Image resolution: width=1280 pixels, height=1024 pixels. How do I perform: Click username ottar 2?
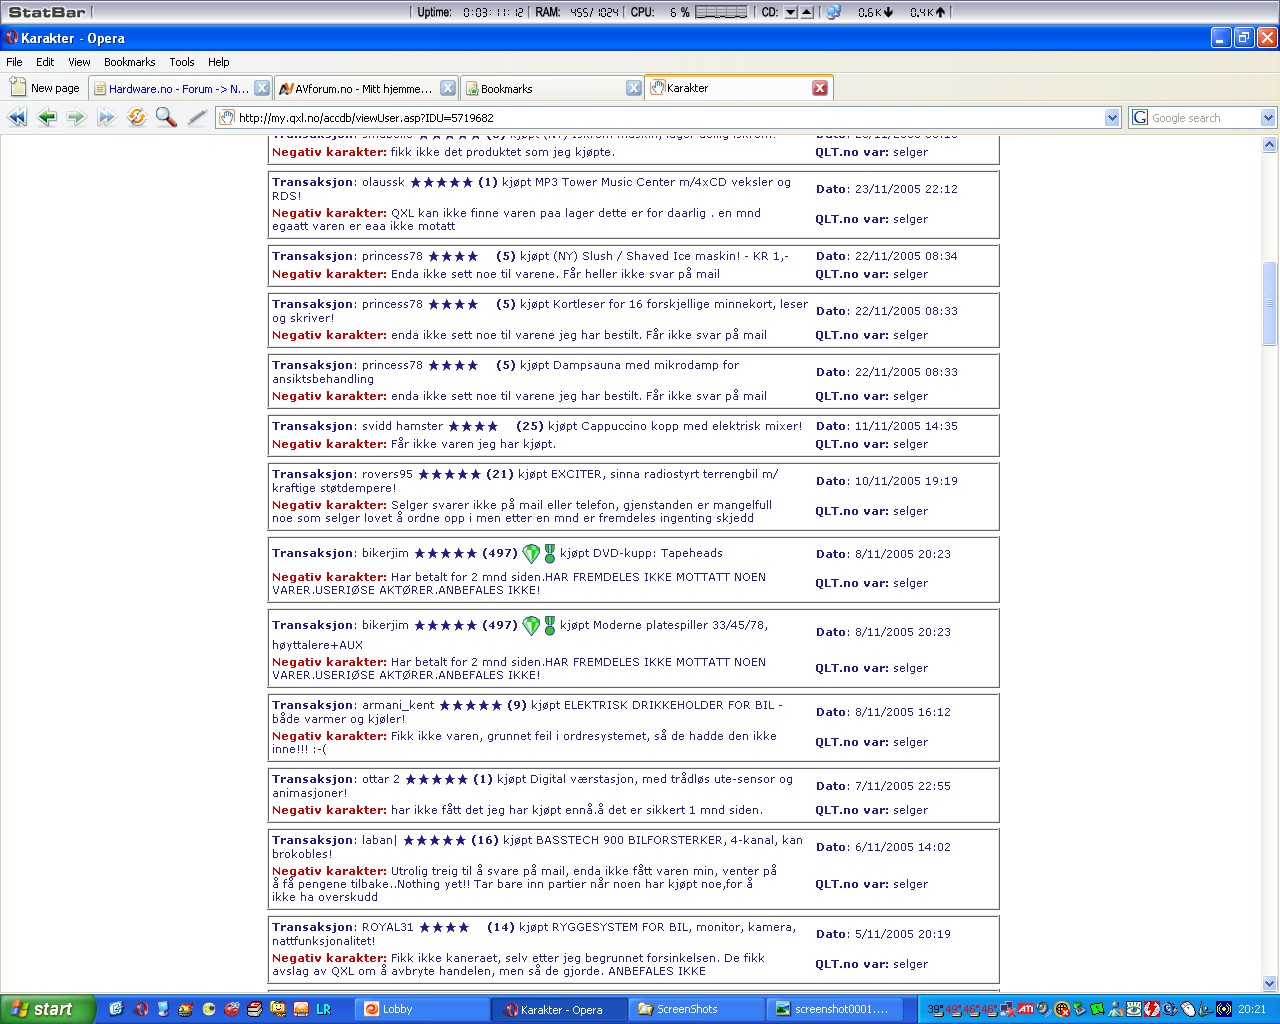(381, 779)
